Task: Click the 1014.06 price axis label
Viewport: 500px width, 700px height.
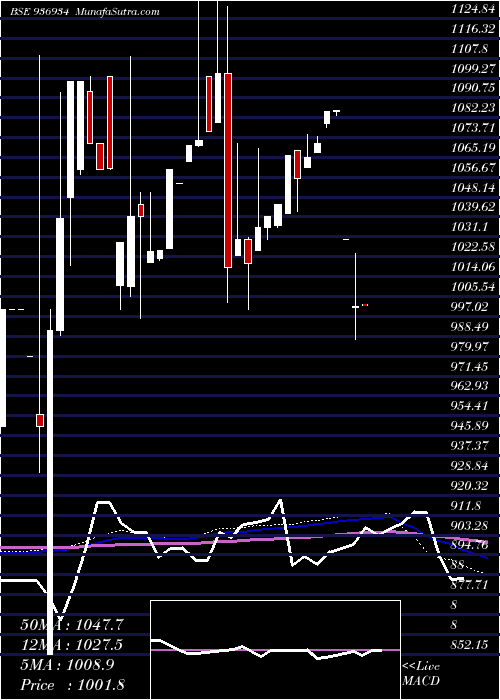Action: (x=473, y=267)
